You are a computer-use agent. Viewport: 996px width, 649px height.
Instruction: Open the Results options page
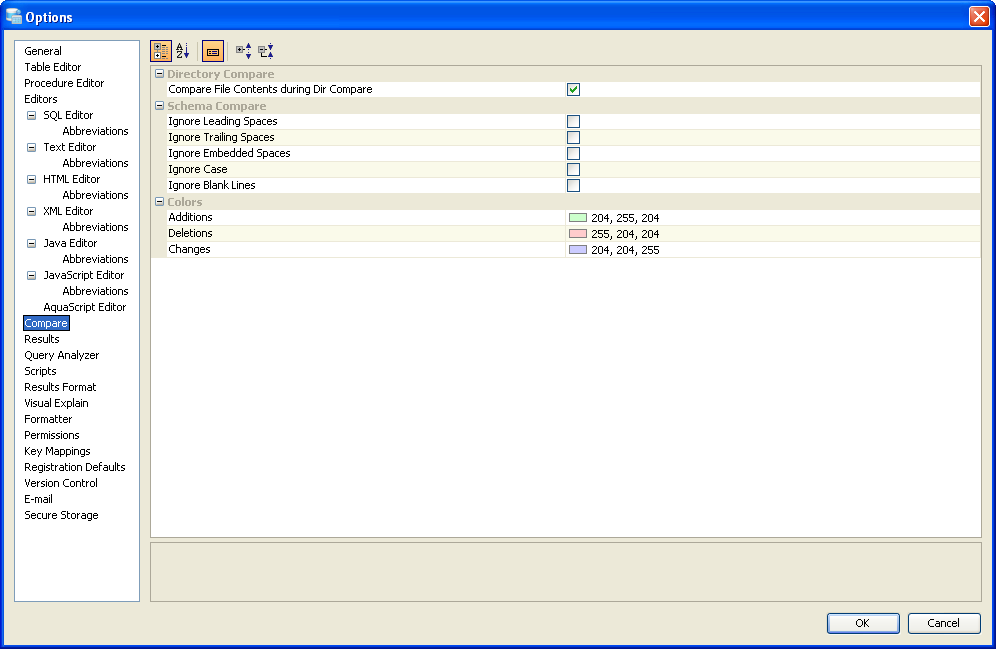(x=41, y=339)
